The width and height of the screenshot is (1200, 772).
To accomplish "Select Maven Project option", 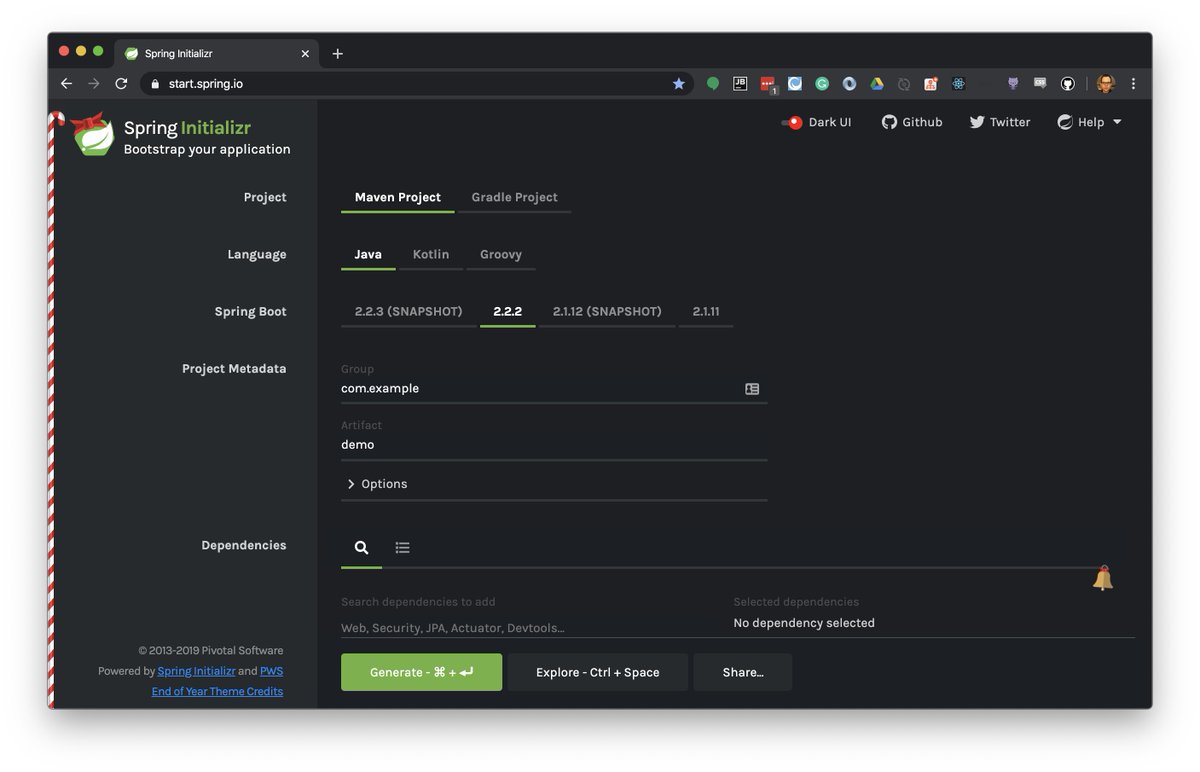I will point(398,198).
